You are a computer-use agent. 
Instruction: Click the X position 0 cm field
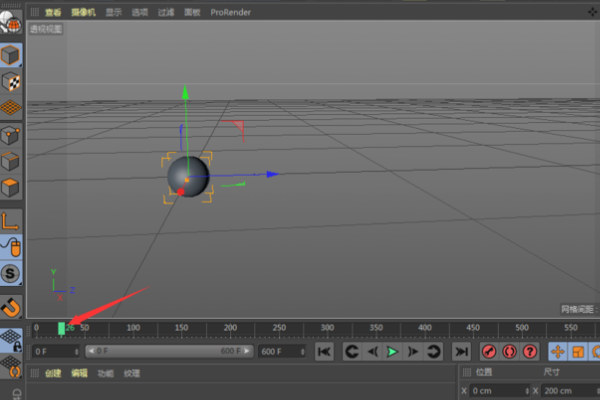click(498, 390)
